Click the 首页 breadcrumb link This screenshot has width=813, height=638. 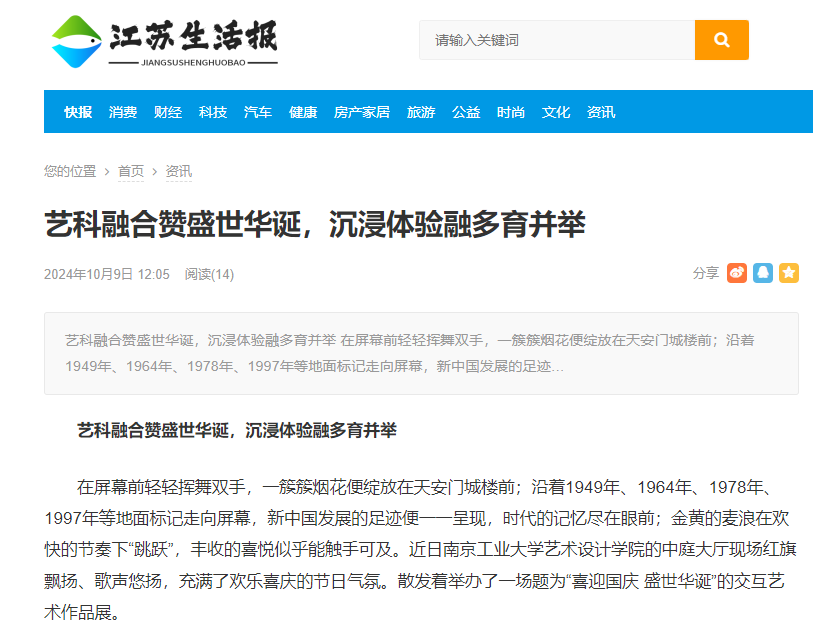tap(131, 171)
